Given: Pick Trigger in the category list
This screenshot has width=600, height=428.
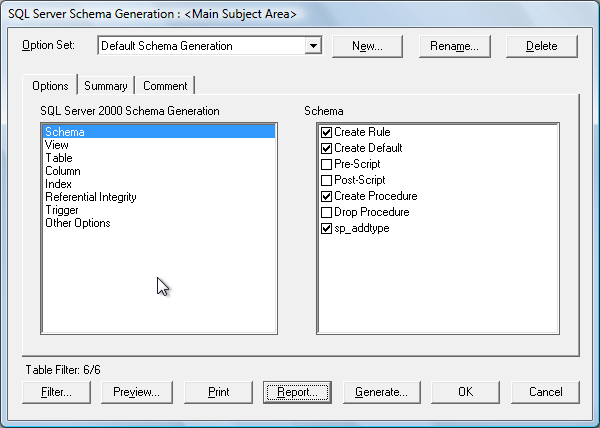Looking at the screenshot, I should [159, 210].
